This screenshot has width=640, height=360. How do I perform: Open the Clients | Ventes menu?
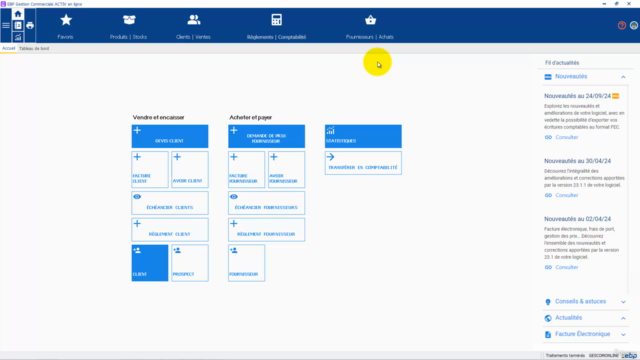point(193,26)
